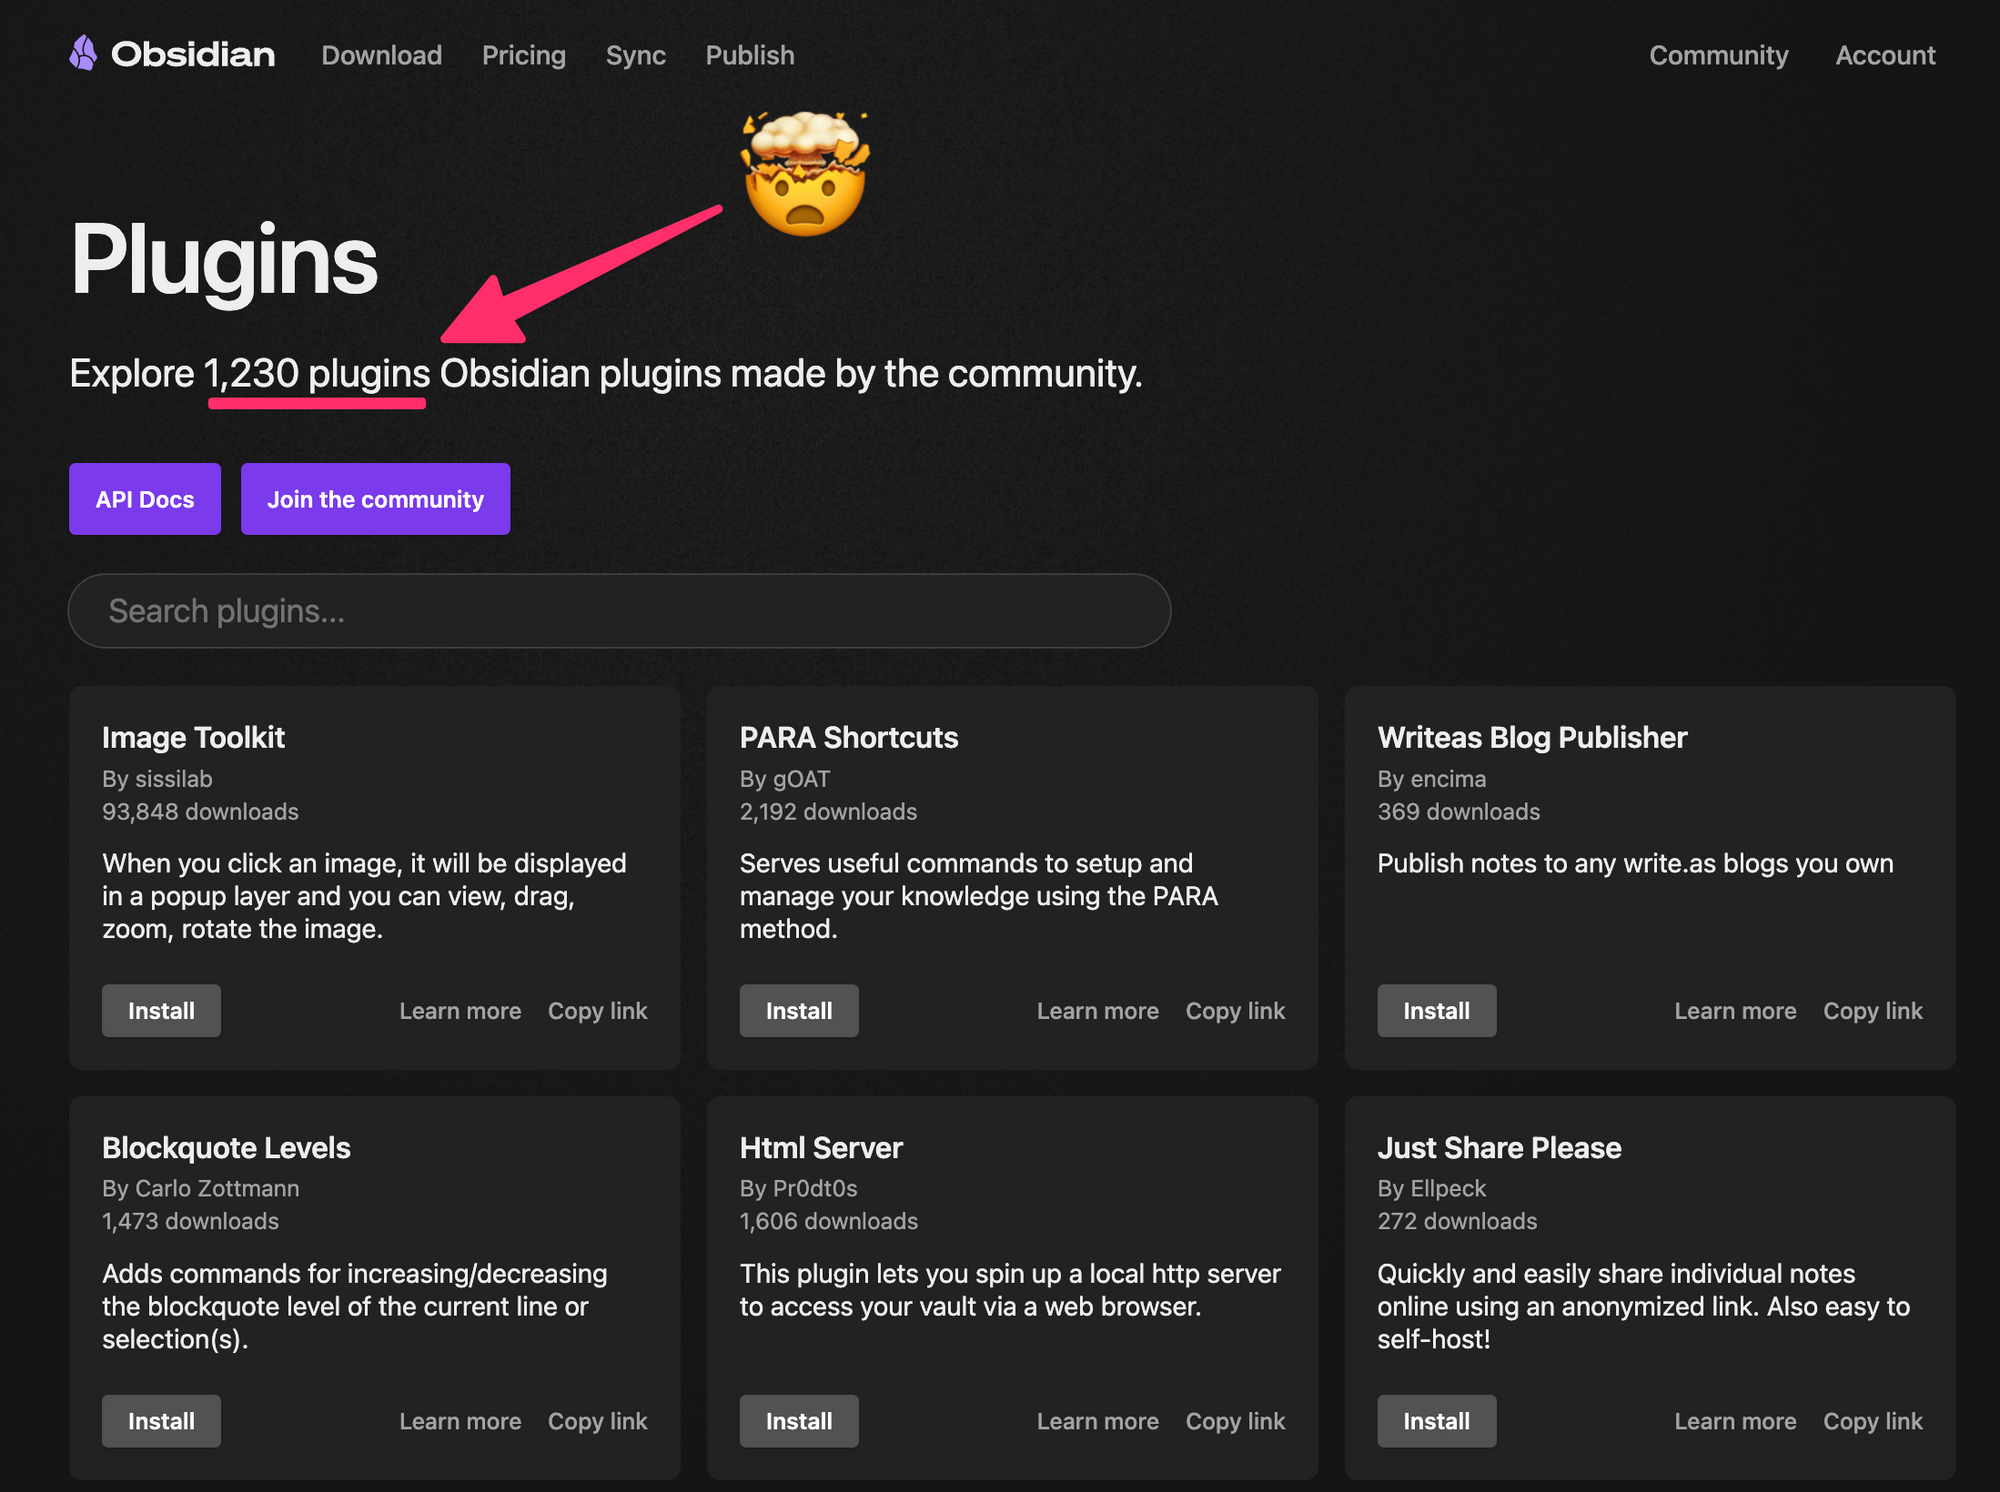Image resolution: width=2000 pixels, height=1492 pixels.
Task: Click the Obsidian crystal logo icon
Action: 84,54
